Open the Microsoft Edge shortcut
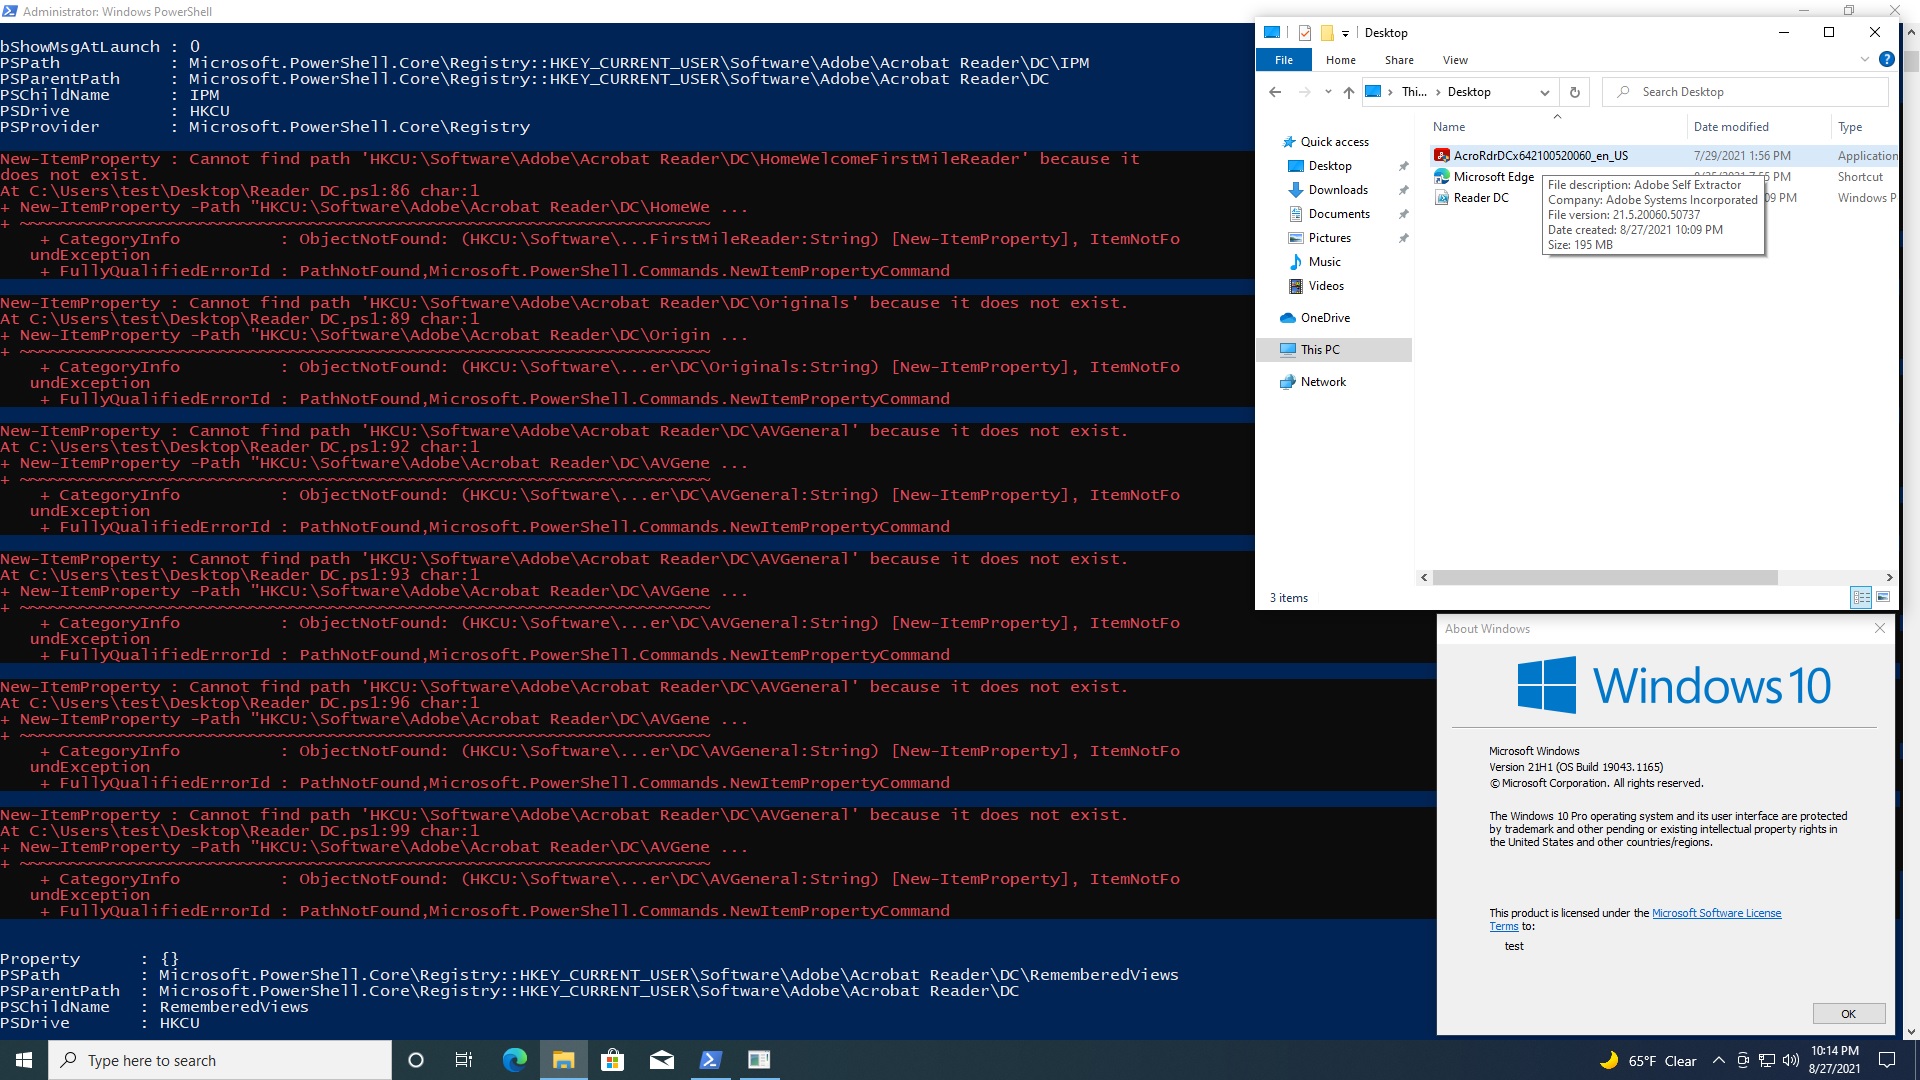The image size is (1920, 1080). (x=1493, y=176)
